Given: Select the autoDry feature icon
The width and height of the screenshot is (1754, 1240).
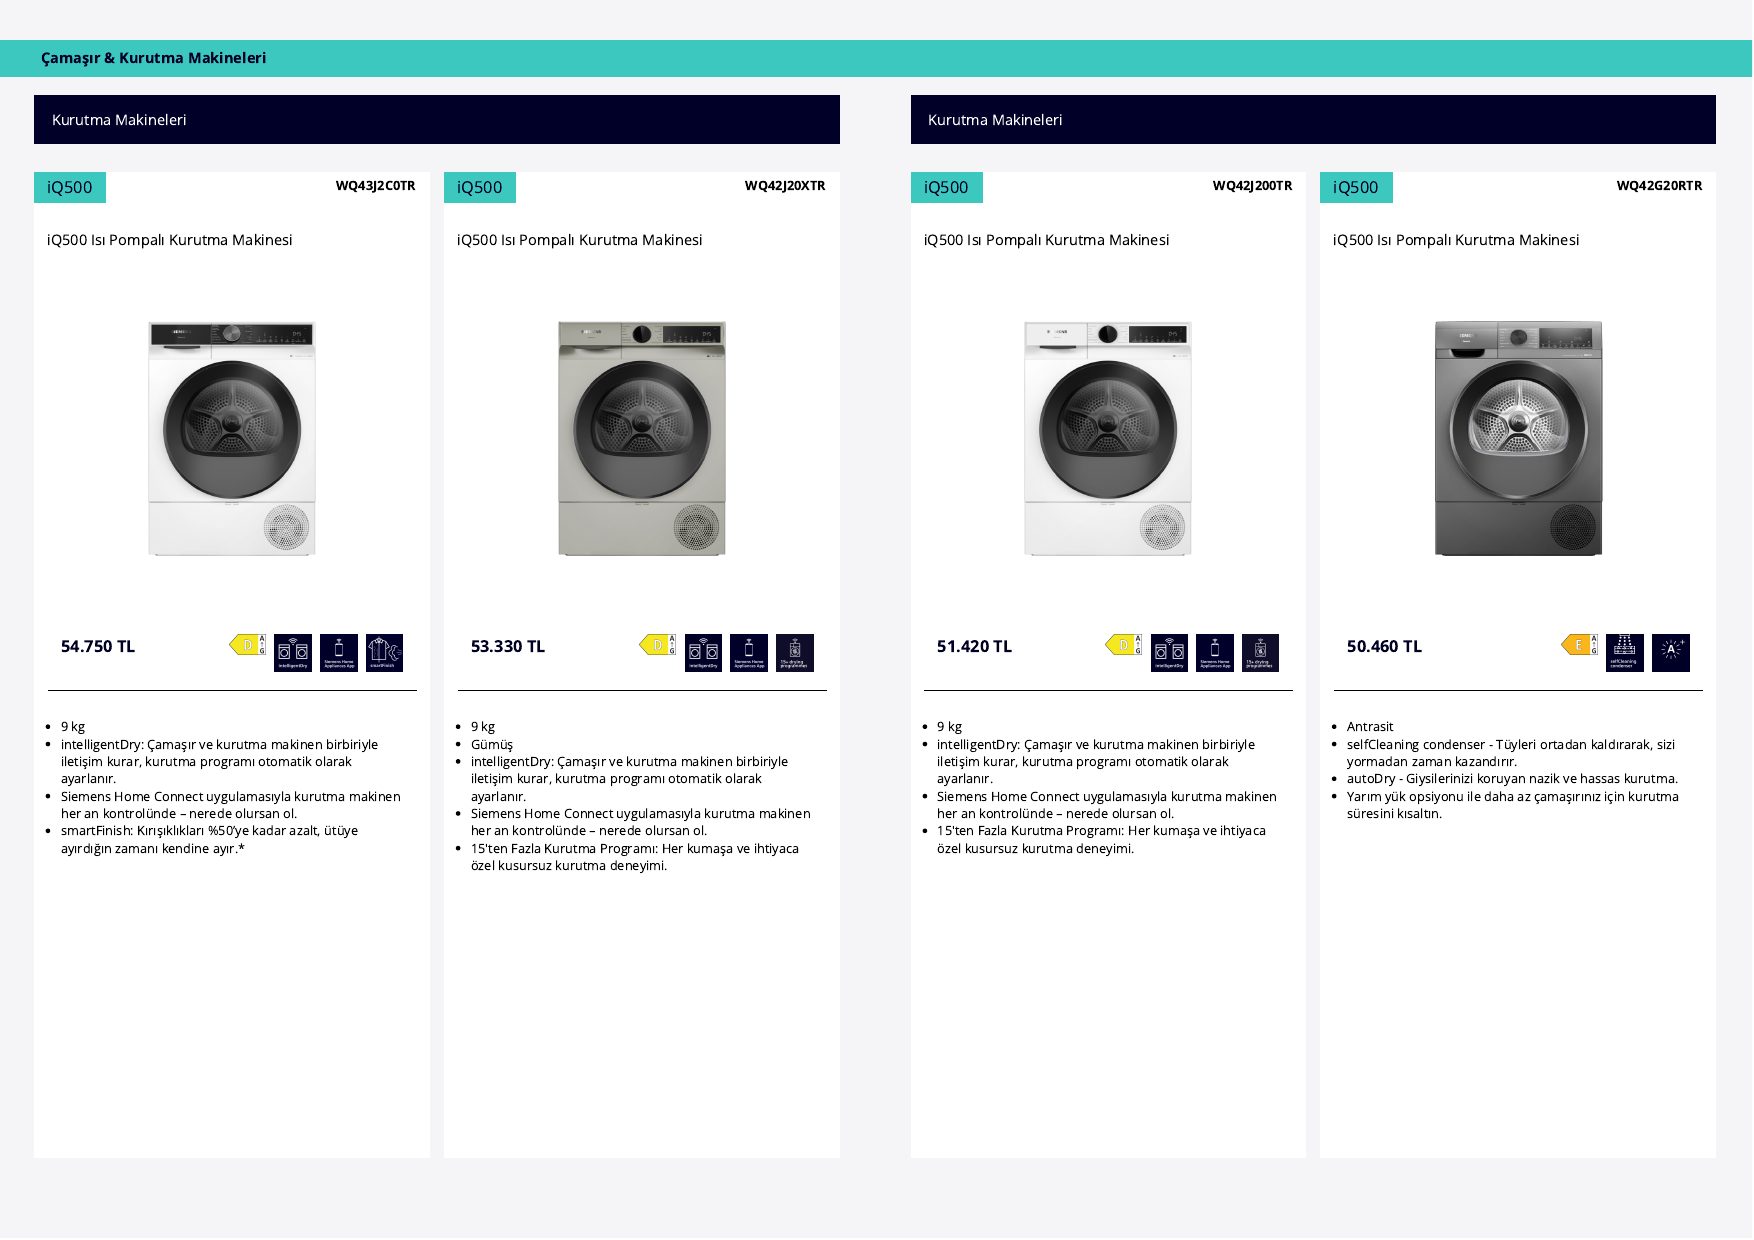Looking at the screenshot, I should pyautogui.click(x=1671, y=653).
